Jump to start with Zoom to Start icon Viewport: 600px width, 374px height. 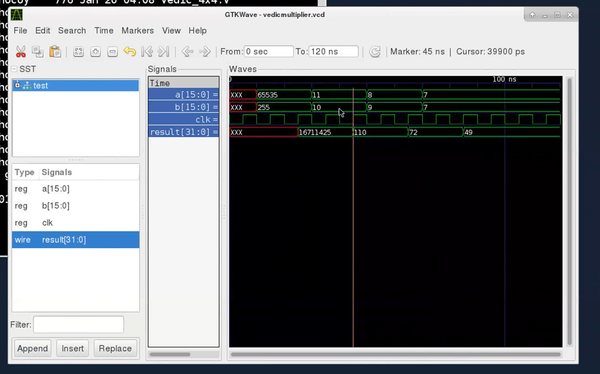pos(147,51)
